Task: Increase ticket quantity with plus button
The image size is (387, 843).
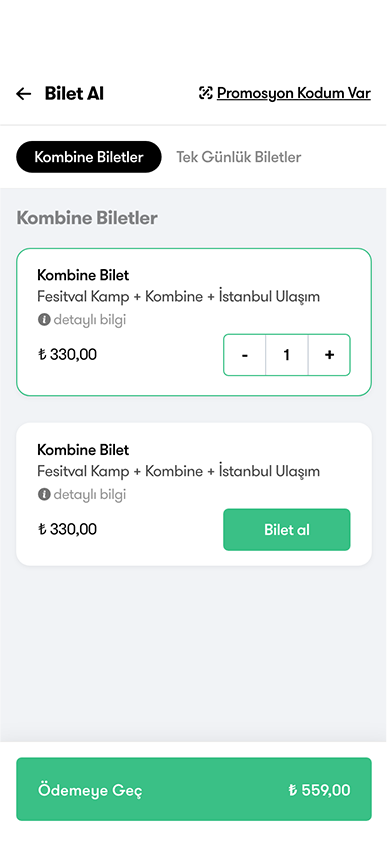Action: pos(329,355)
